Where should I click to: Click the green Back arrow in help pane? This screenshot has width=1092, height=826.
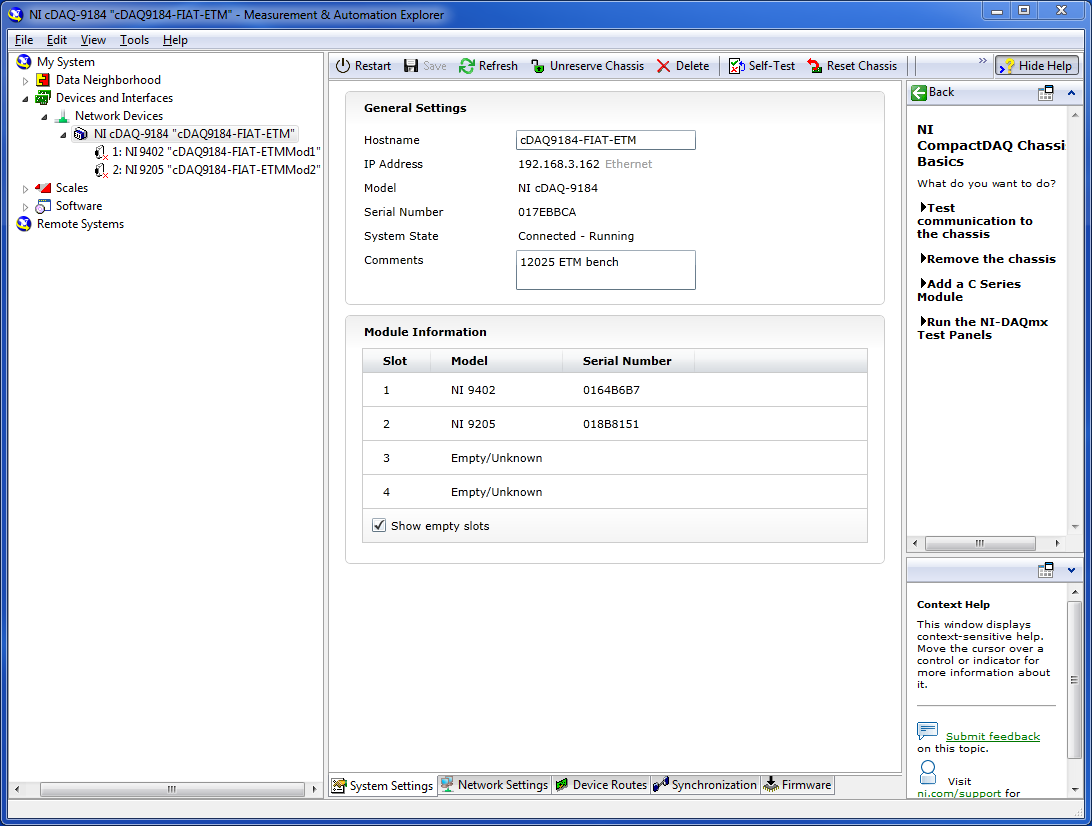tap(919, 92)
